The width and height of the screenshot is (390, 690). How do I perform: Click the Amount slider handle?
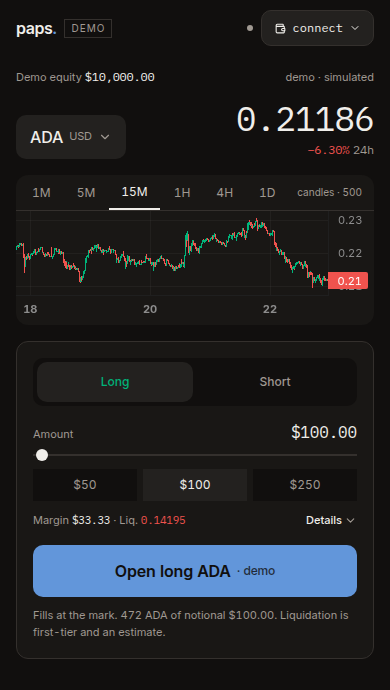[x=42, y=455]
